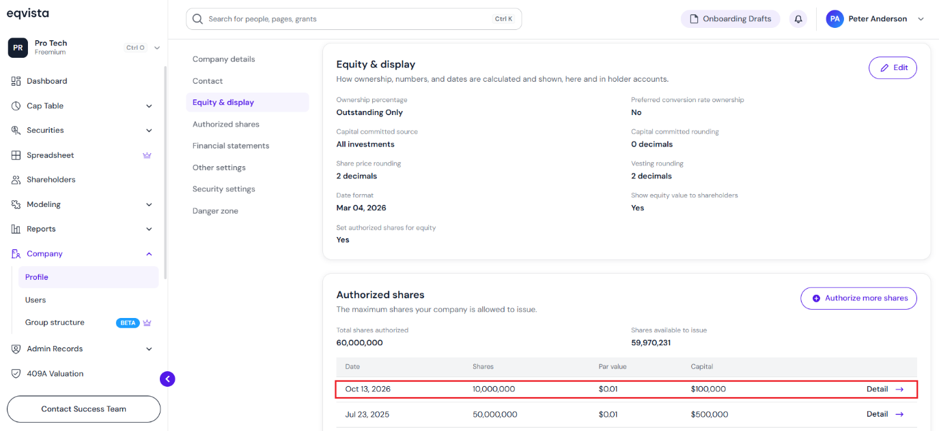
Task: Click the Group structure crown icon
Action: pos(147,323)
